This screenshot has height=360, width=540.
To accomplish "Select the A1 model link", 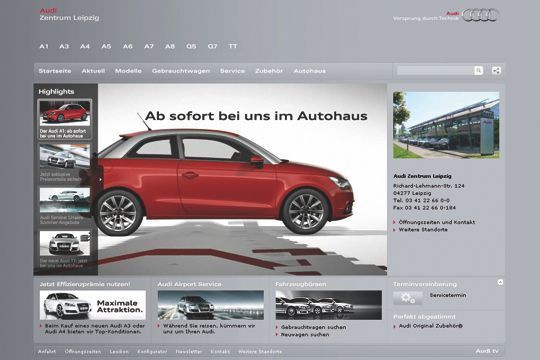I will [44, 46].
